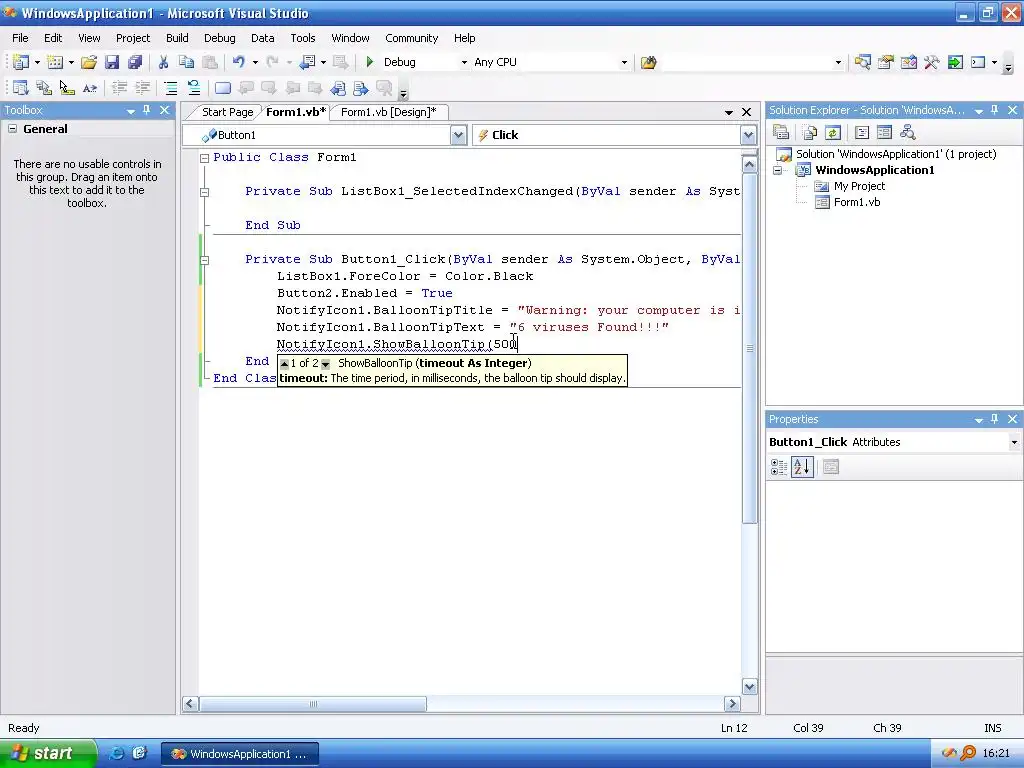Click the Internet Explorer quick launch icon
This screenshot has height=768, width=1024.
point(118,753)
